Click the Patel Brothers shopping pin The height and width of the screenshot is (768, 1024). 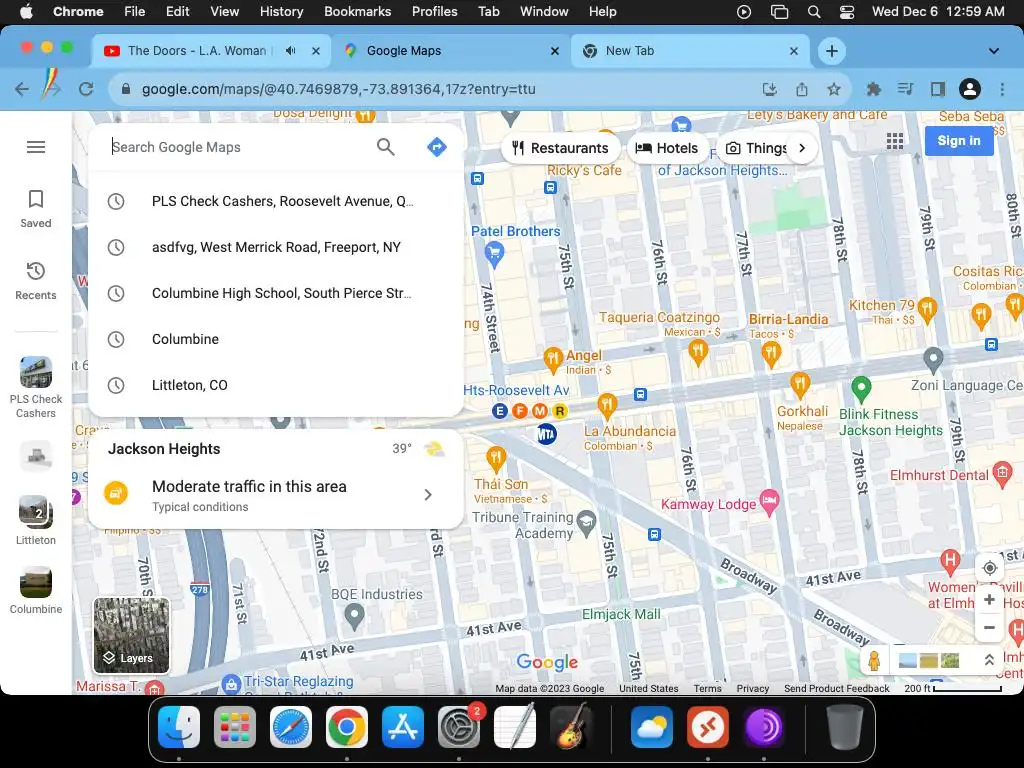pos(494,253)
